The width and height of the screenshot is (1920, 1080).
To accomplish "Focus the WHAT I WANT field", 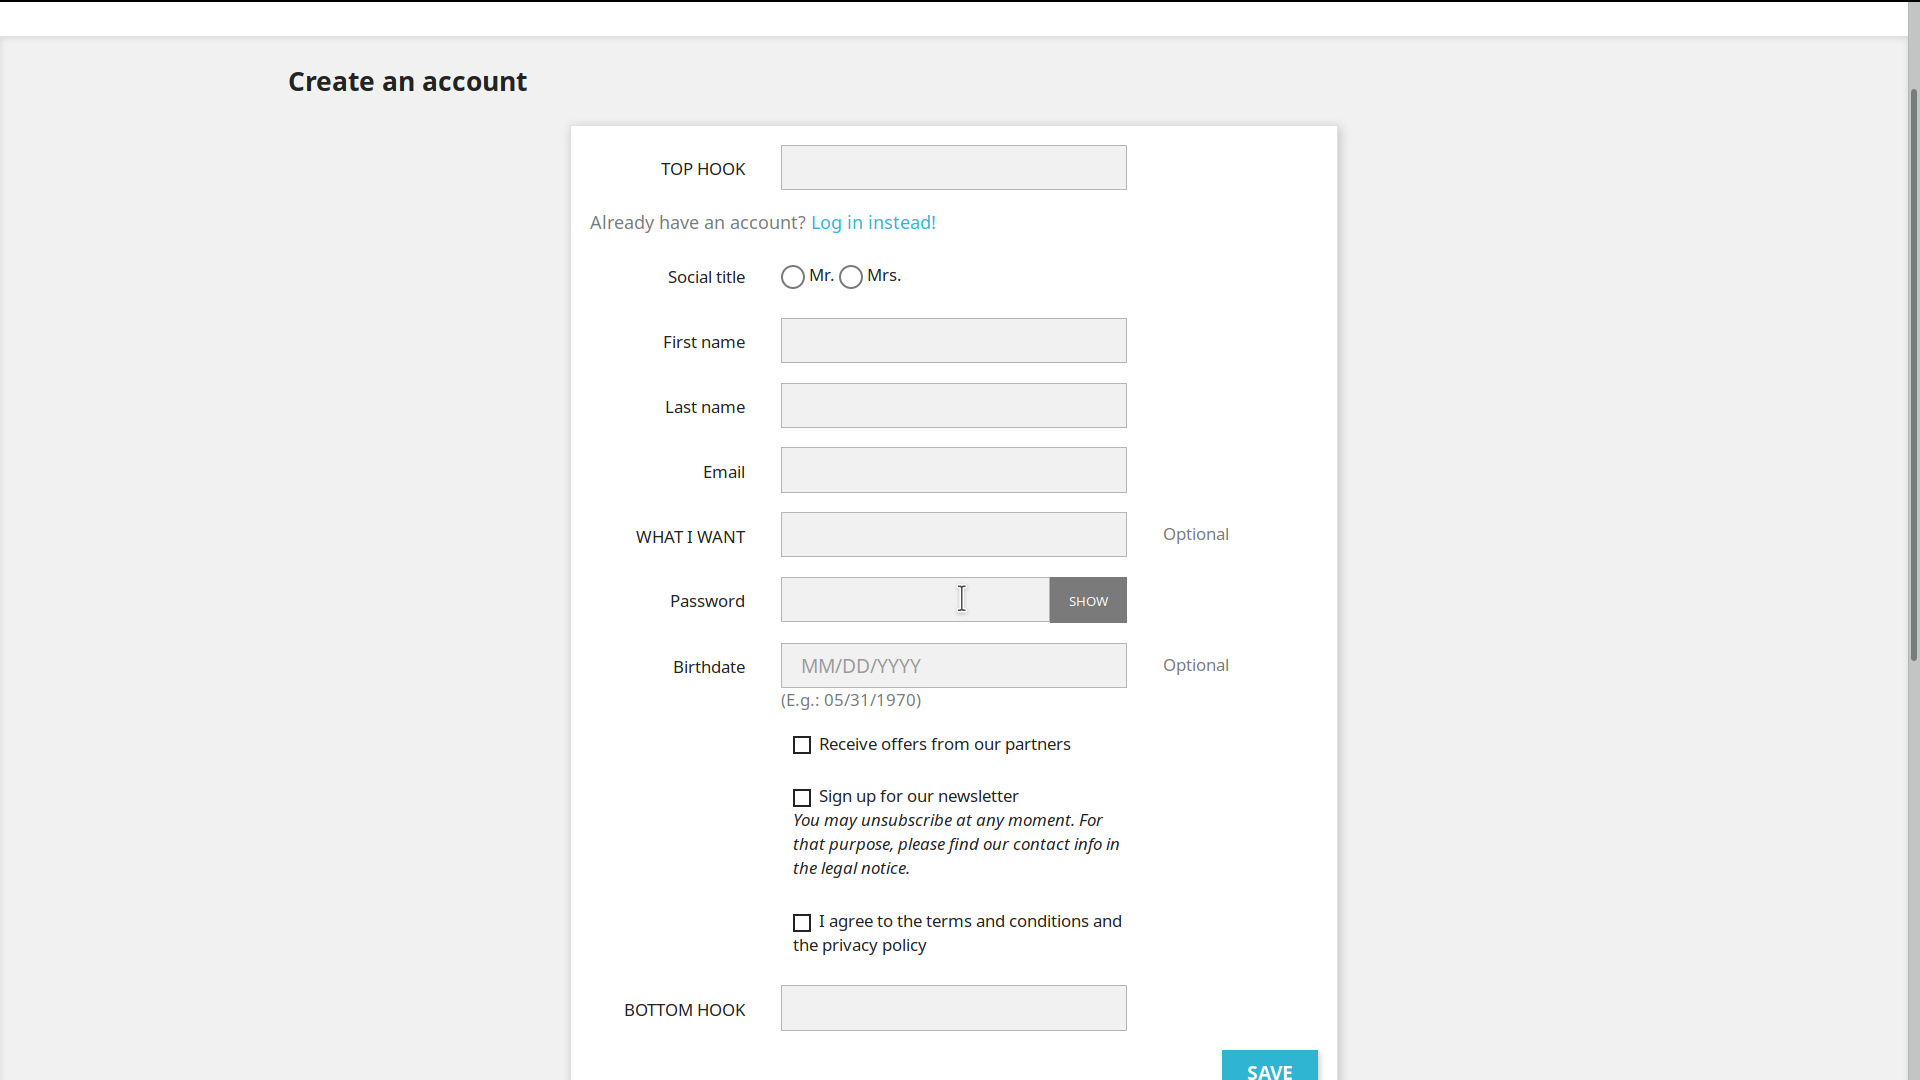I will [953, 535].
